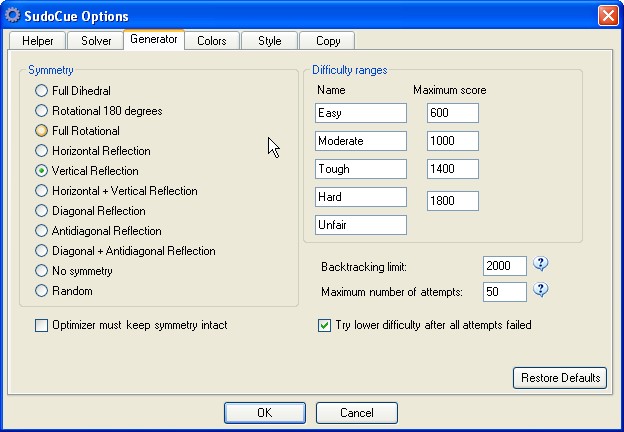Screen dimensions: 624x432
Task: Click the Cancel button
Action: pyautogui.click(x=357, y=413)
